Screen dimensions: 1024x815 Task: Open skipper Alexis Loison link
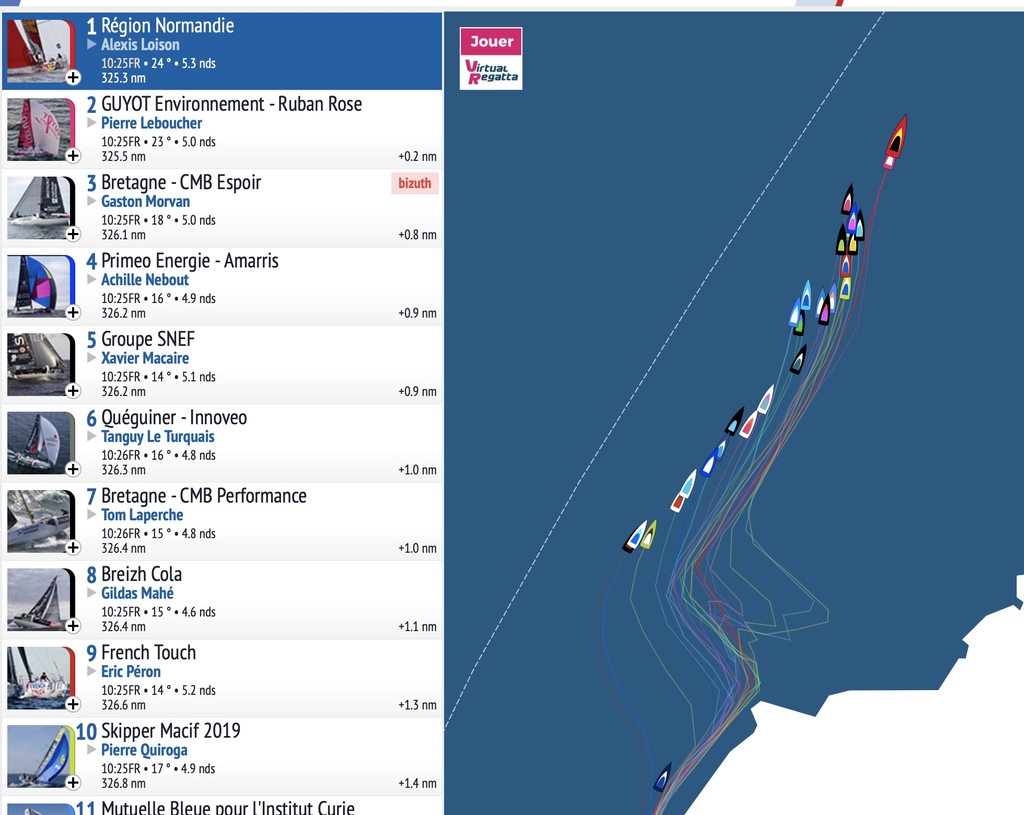click(x=140, y=44)
